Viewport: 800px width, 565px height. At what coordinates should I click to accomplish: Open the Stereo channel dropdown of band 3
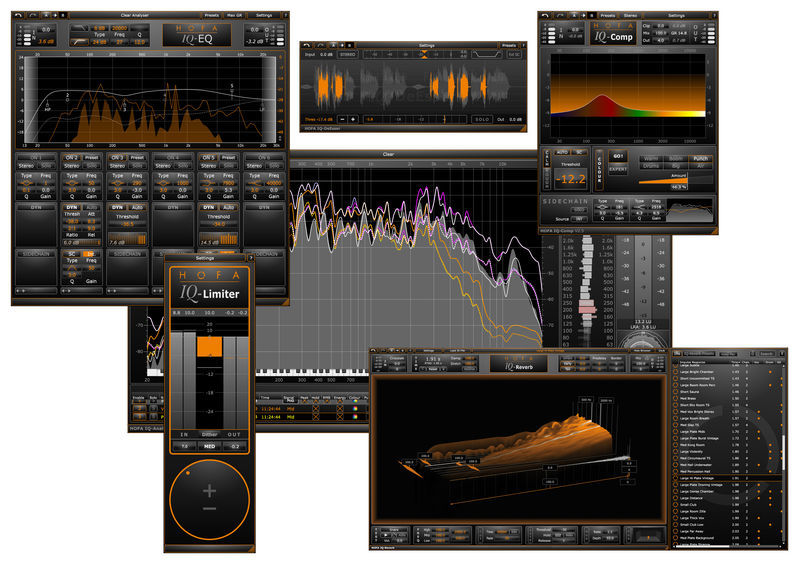coord(117,166)
